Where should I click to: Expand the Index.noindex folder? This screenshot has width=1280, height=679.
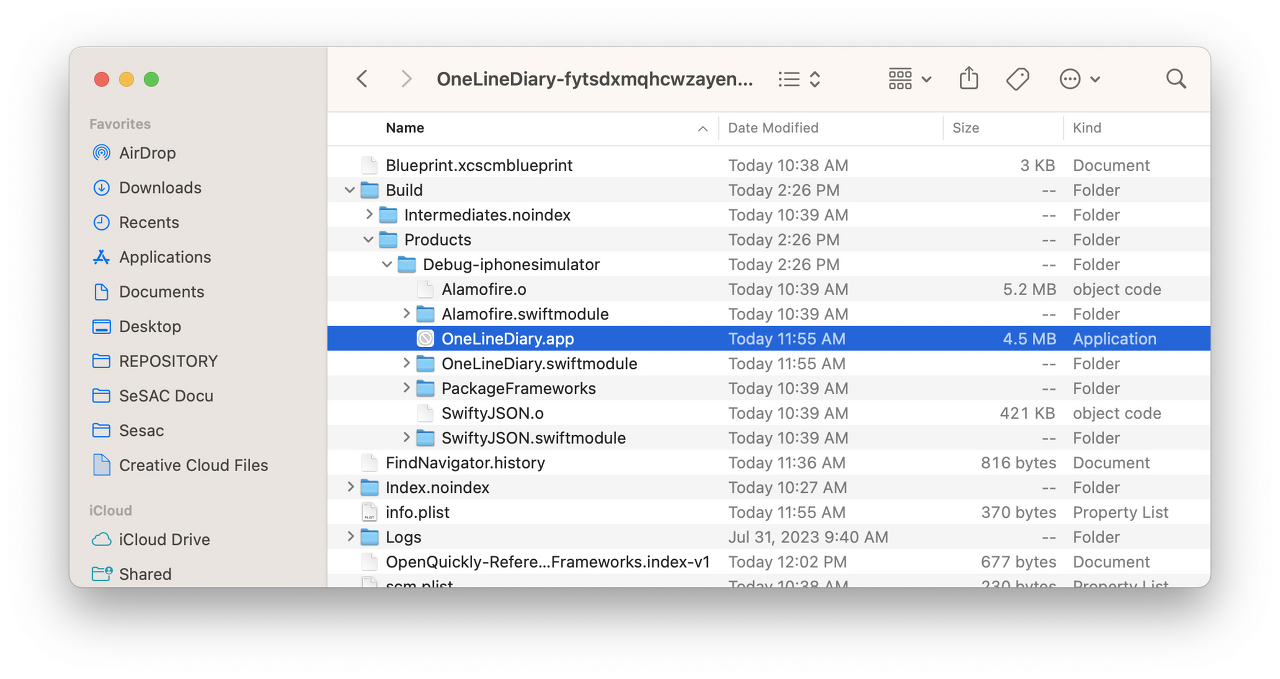(x=349, y=487)
